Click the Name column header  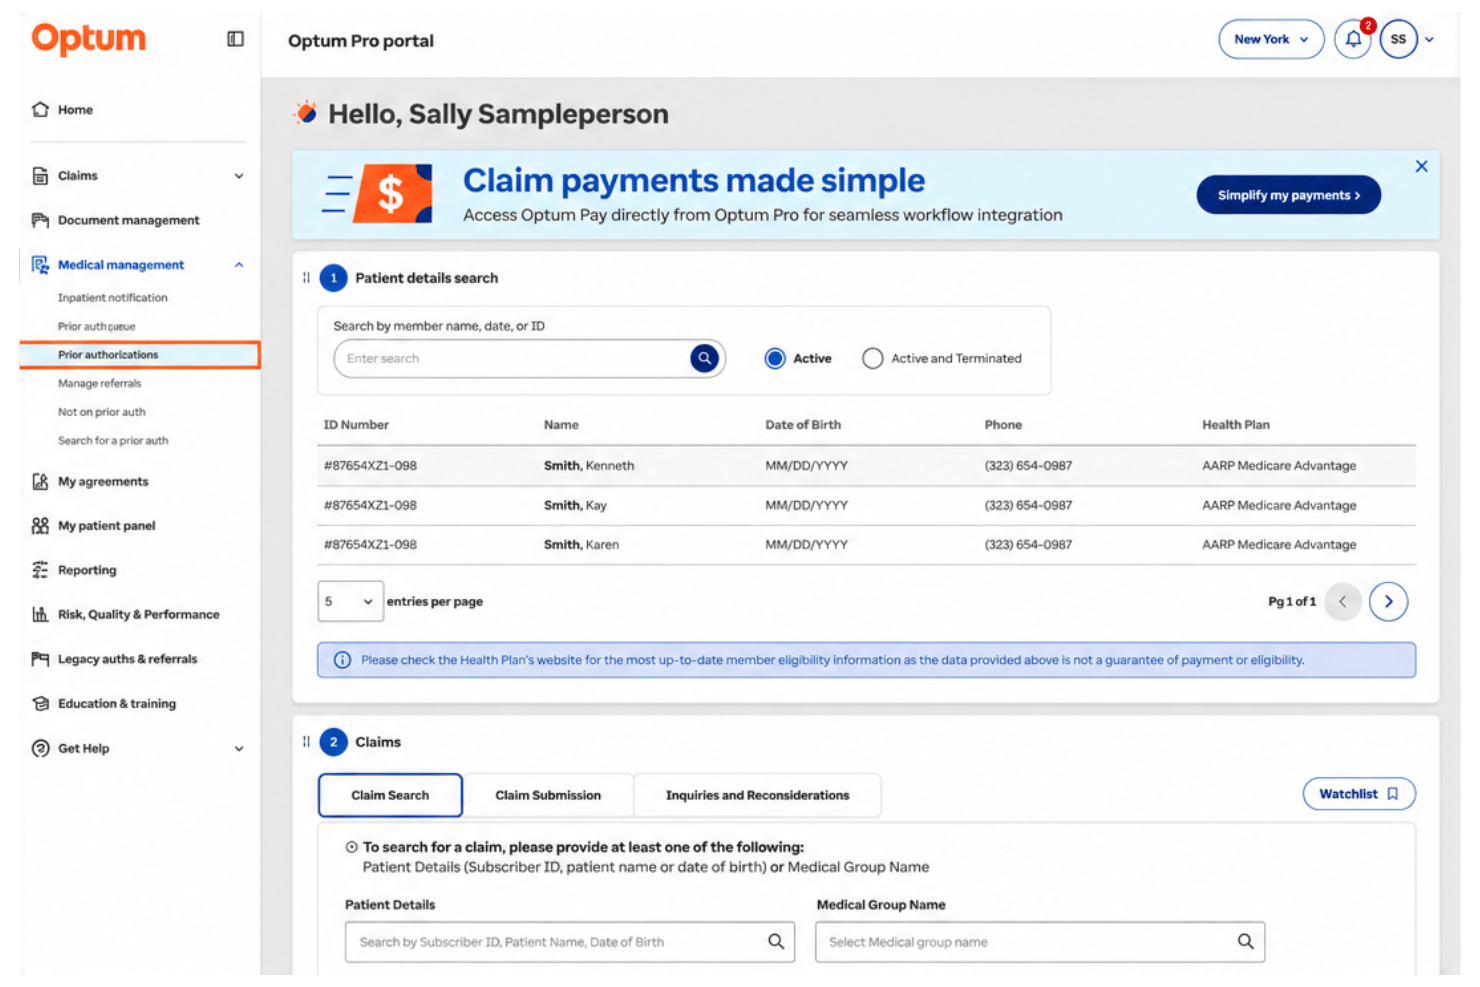(x=561, y=425)
